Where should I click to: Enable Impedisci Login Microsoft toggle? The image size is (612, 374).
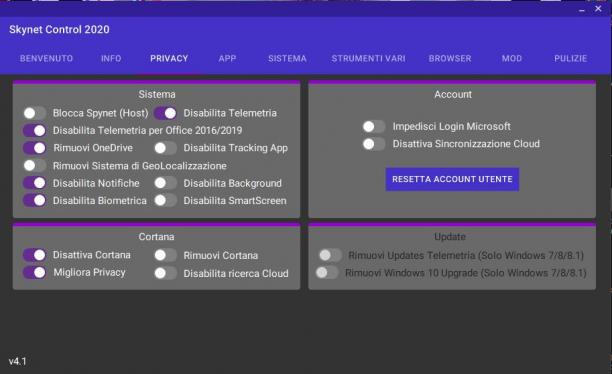(374, 126)
